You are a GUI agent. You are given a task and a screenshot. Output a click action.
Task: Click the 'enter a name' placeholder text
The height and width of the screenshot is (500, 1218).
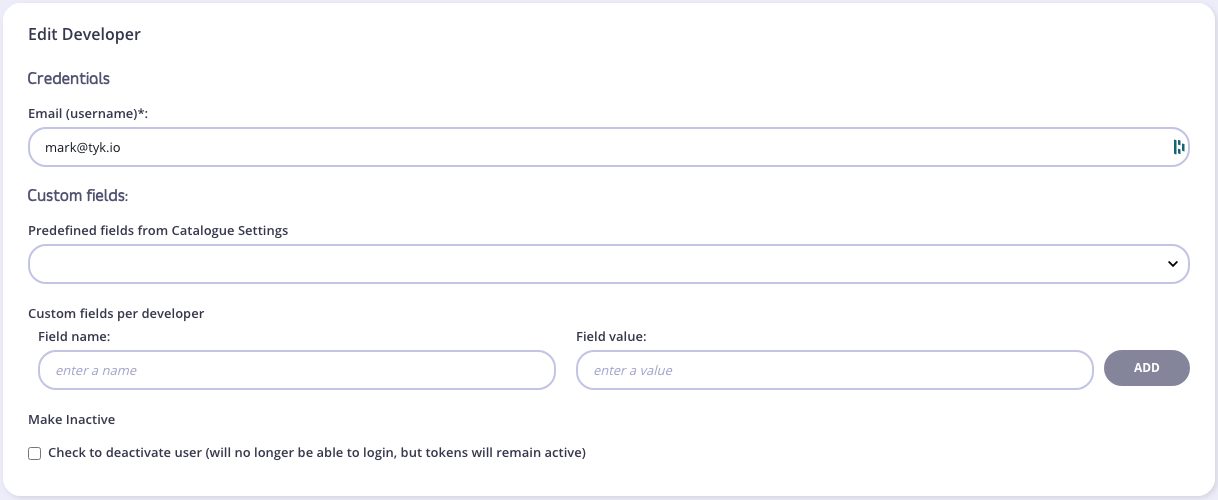[96, 371]
